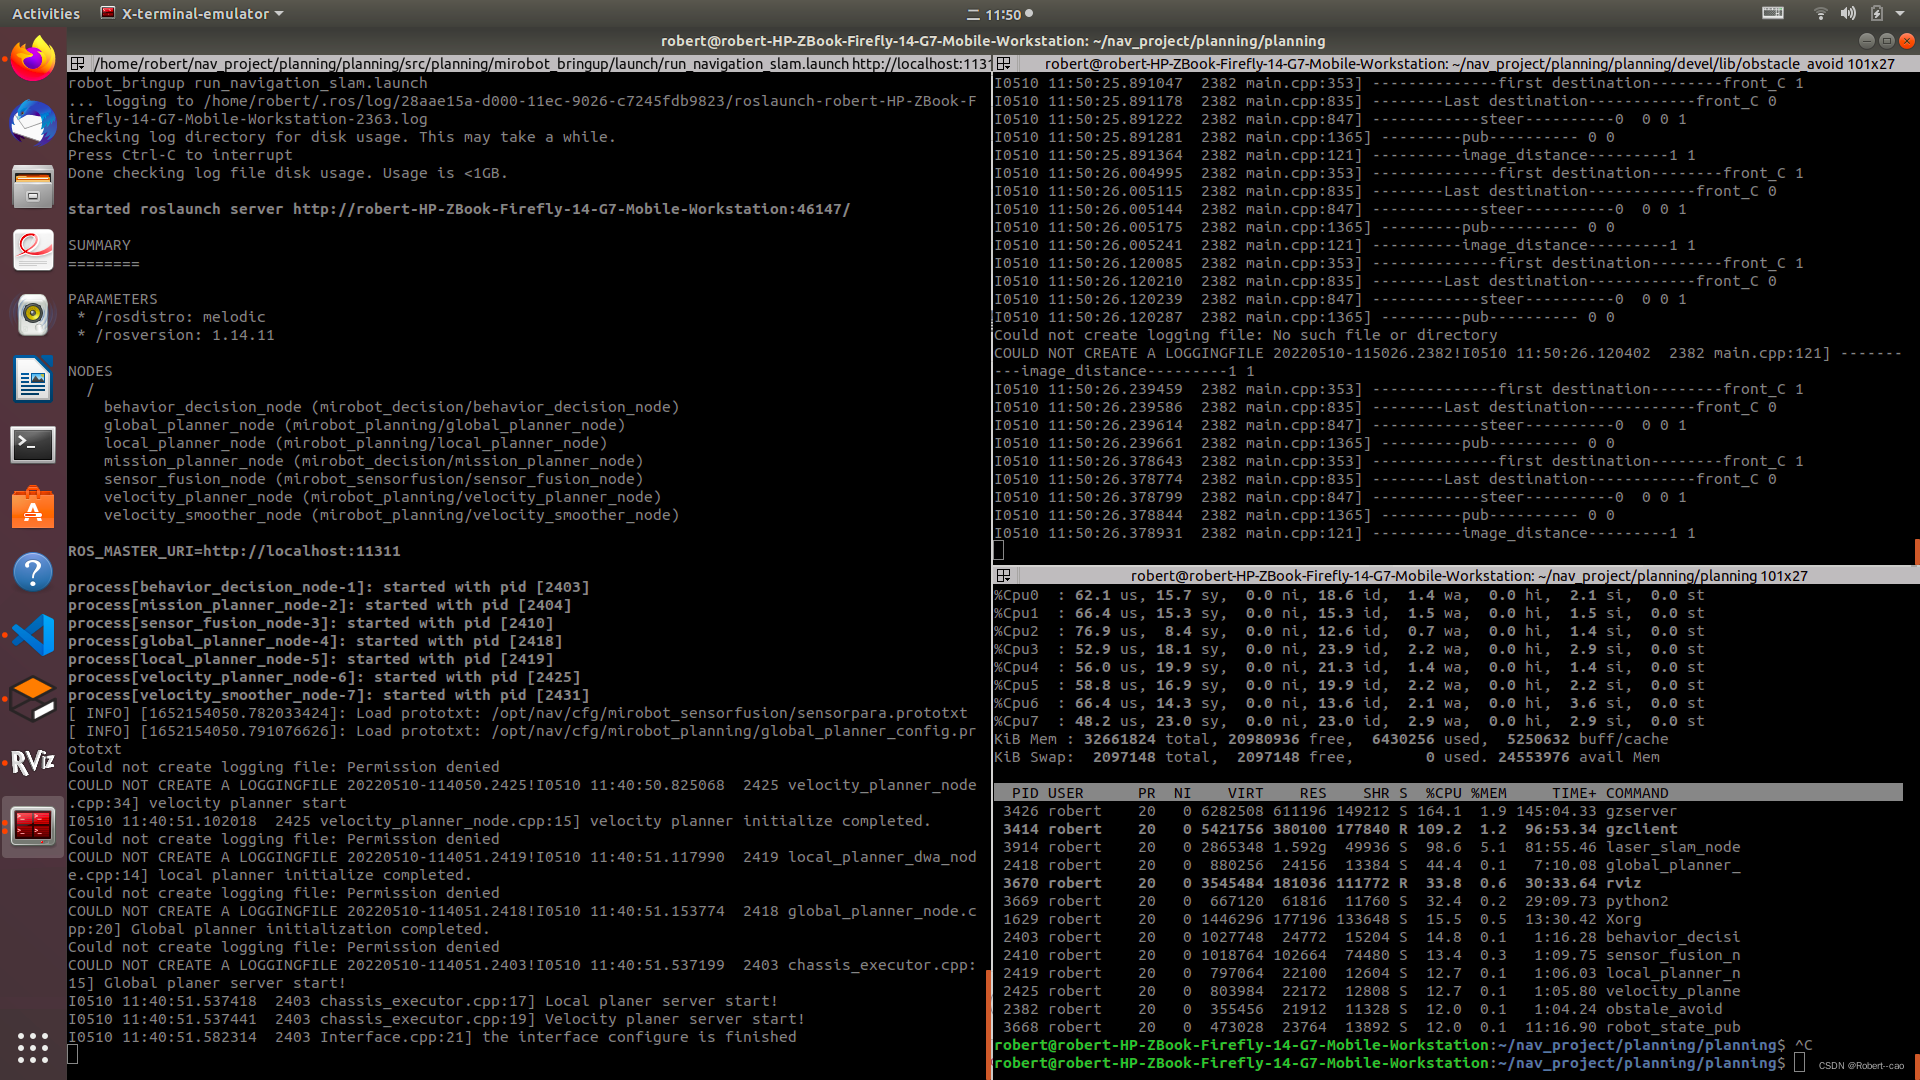Open Thunderbird mail from the dock
This screenshot has height=1080, width=1920.
[x=33, y=123]
